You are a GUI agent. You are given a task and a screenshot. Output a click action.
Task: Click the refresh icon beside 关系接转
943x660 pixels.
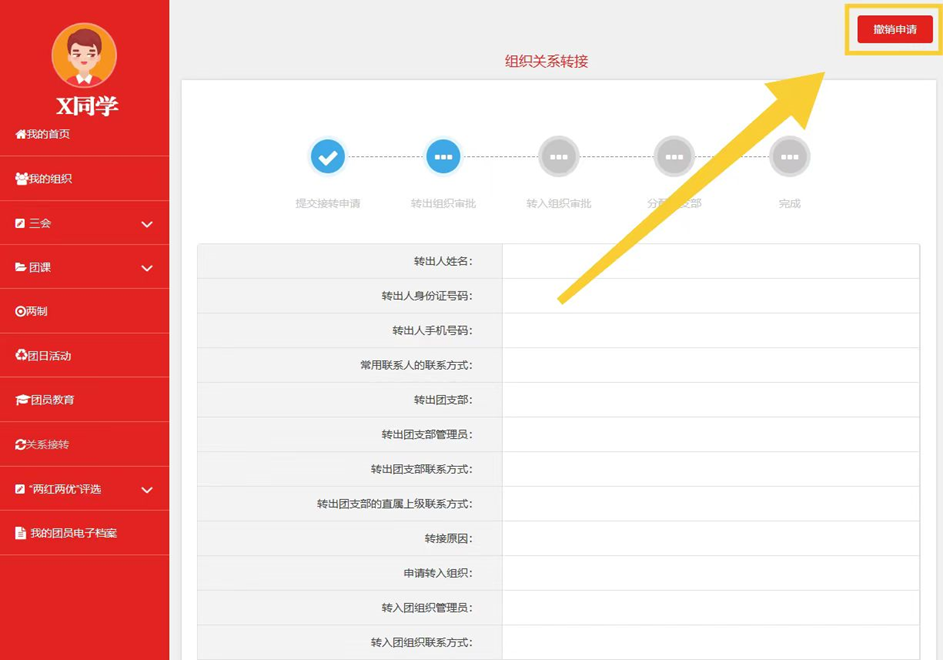click(20, 445)
